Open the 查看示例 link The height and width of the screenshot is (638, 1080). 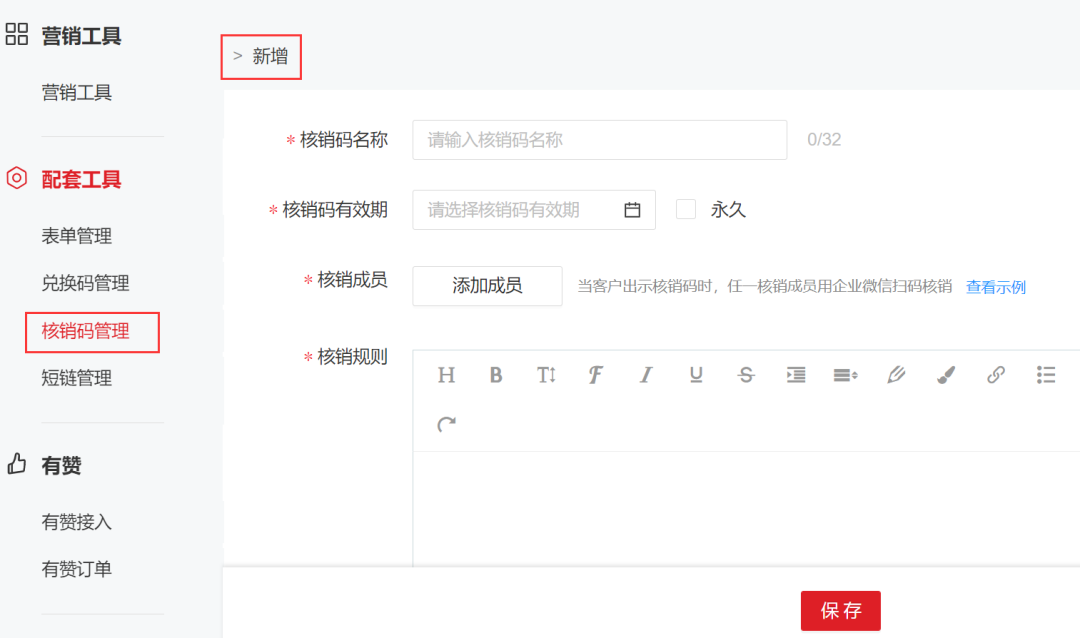995,287
